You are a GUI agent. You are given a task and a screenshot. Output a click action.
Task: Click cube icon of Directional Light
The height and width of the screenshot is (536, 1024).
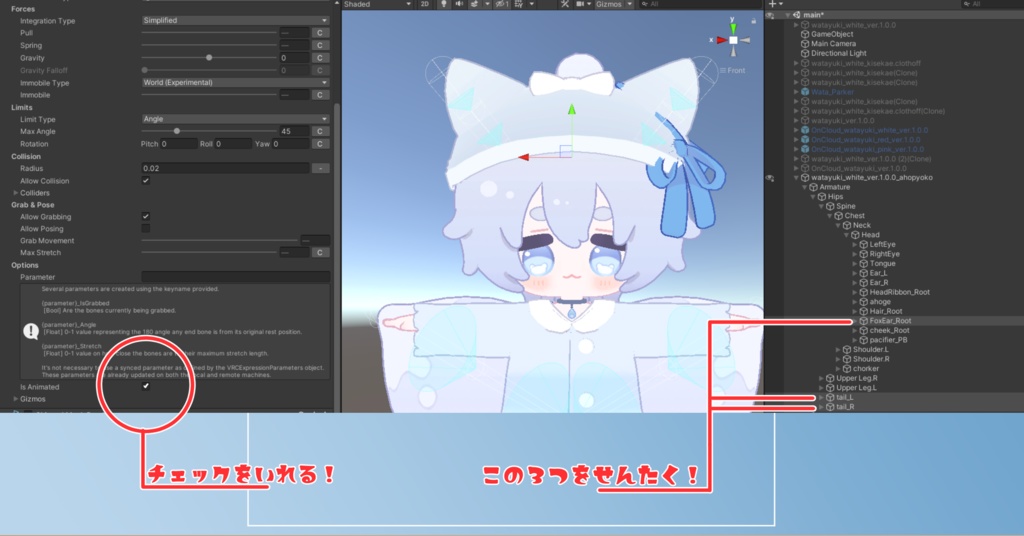pyautogui.click(x=805, y=54)
